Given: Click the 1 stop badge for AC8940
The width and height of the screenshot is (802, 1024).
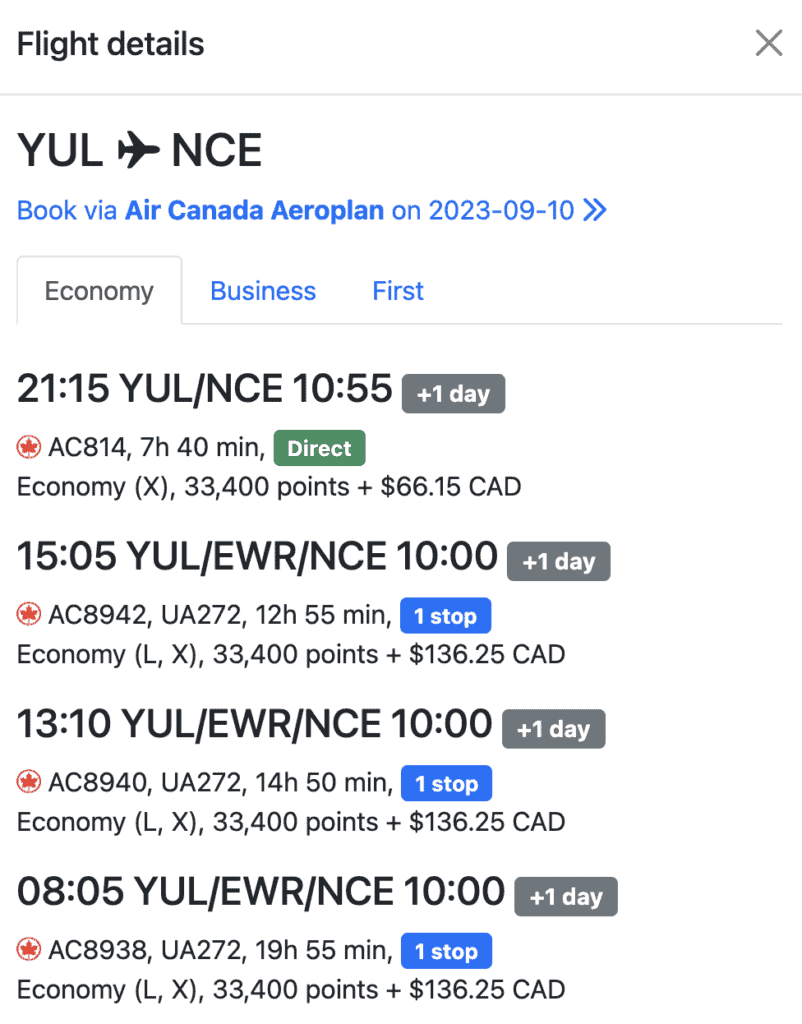Looking at the screenshot, I should click(x=446, y=784).
